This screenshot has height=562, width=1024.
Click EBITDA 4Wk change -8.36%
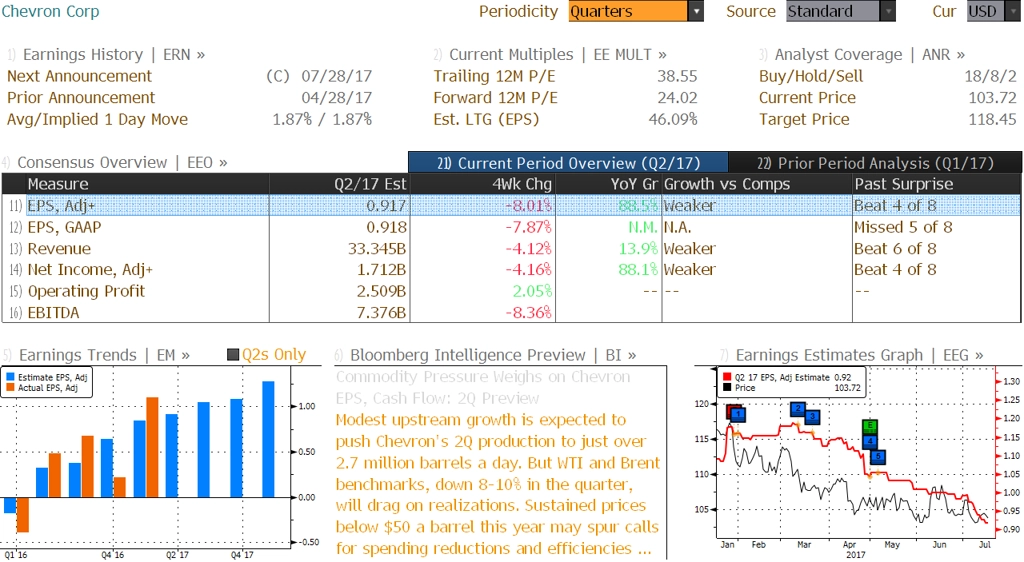pos(528,313)
